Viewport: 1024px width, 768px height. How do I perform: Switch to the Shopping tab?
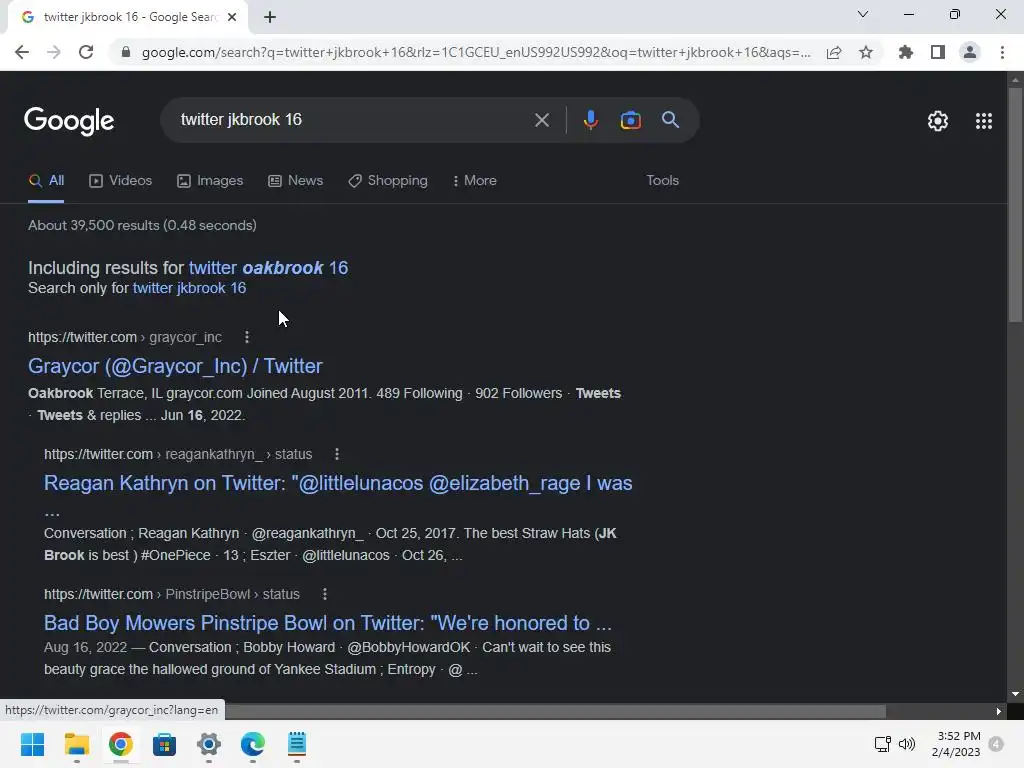click(388, 181)
